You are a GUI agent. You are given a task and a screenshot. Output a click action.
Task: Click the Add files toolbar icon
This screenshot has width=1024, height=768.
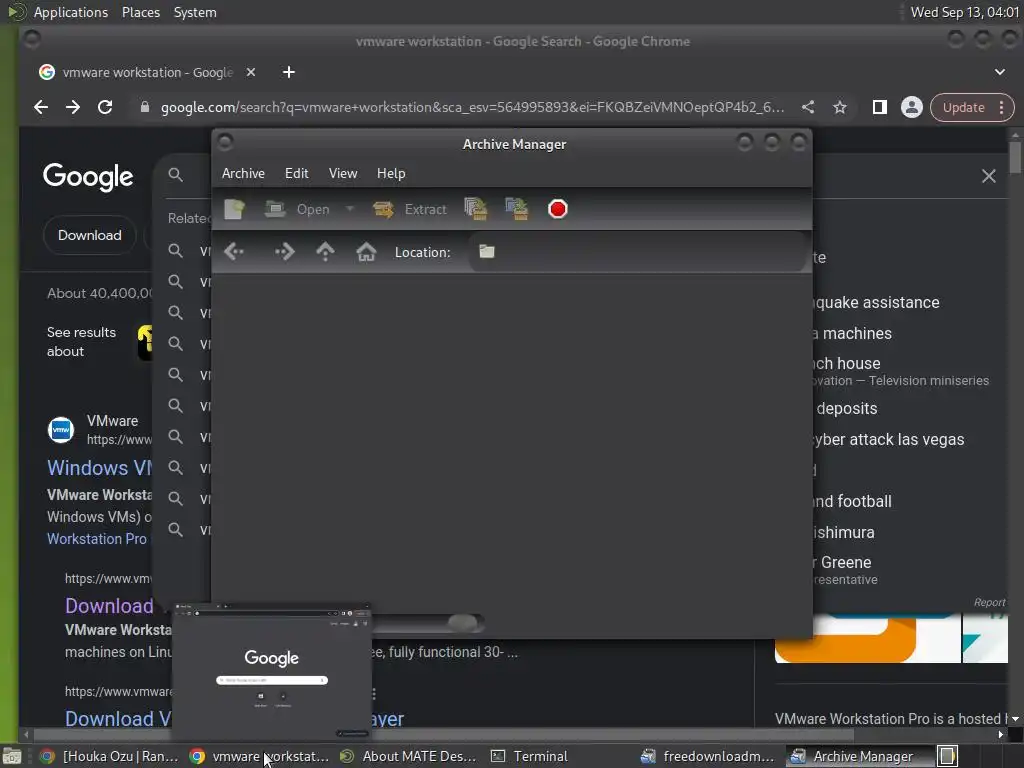pyautogui.click(x=475, y=209)
